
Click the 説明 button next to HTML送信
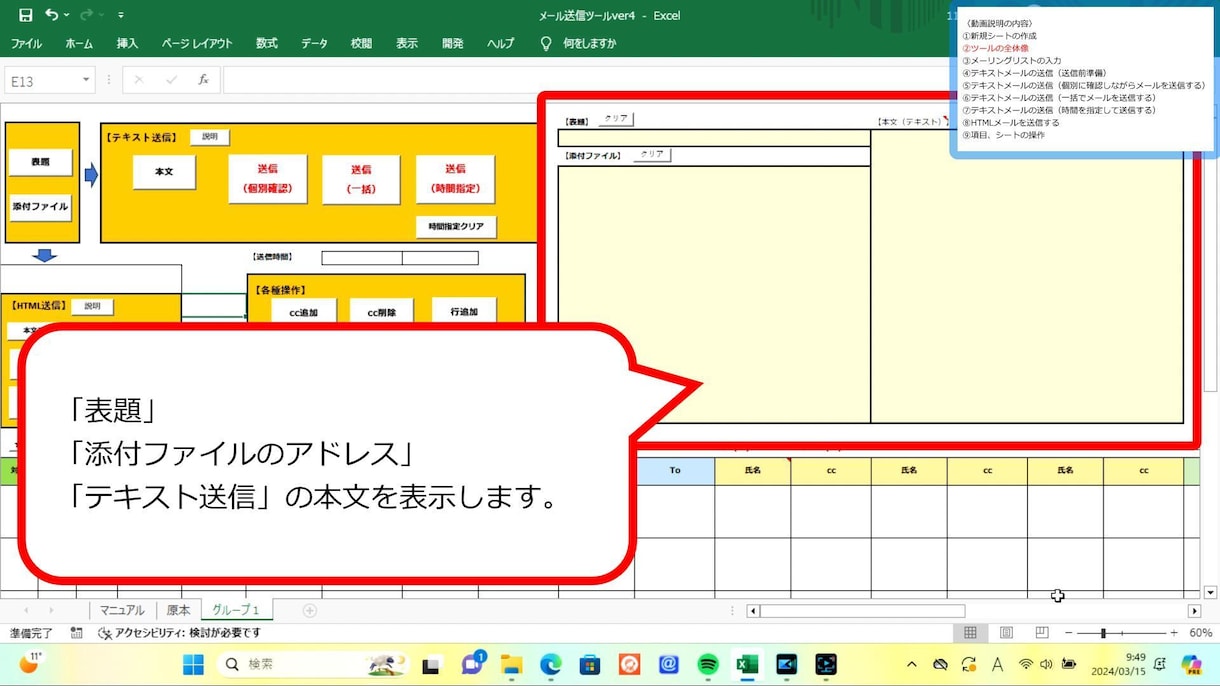pyautogui.click(x=92, y=307)
